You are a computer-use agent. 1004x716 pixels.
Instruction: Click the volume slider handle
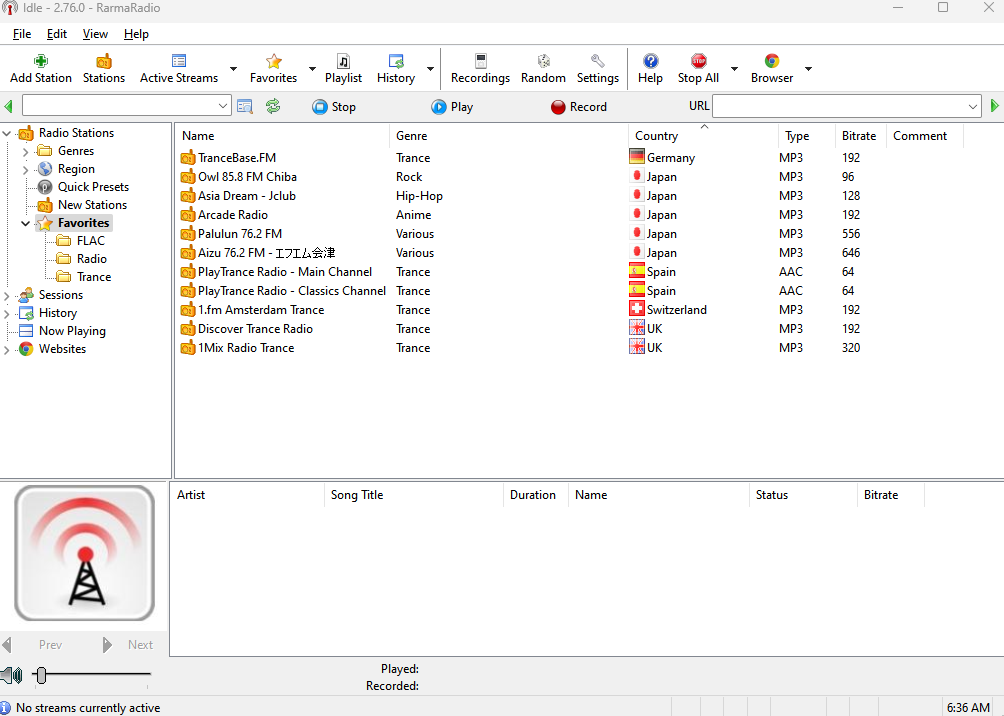(x=42, y=675)
